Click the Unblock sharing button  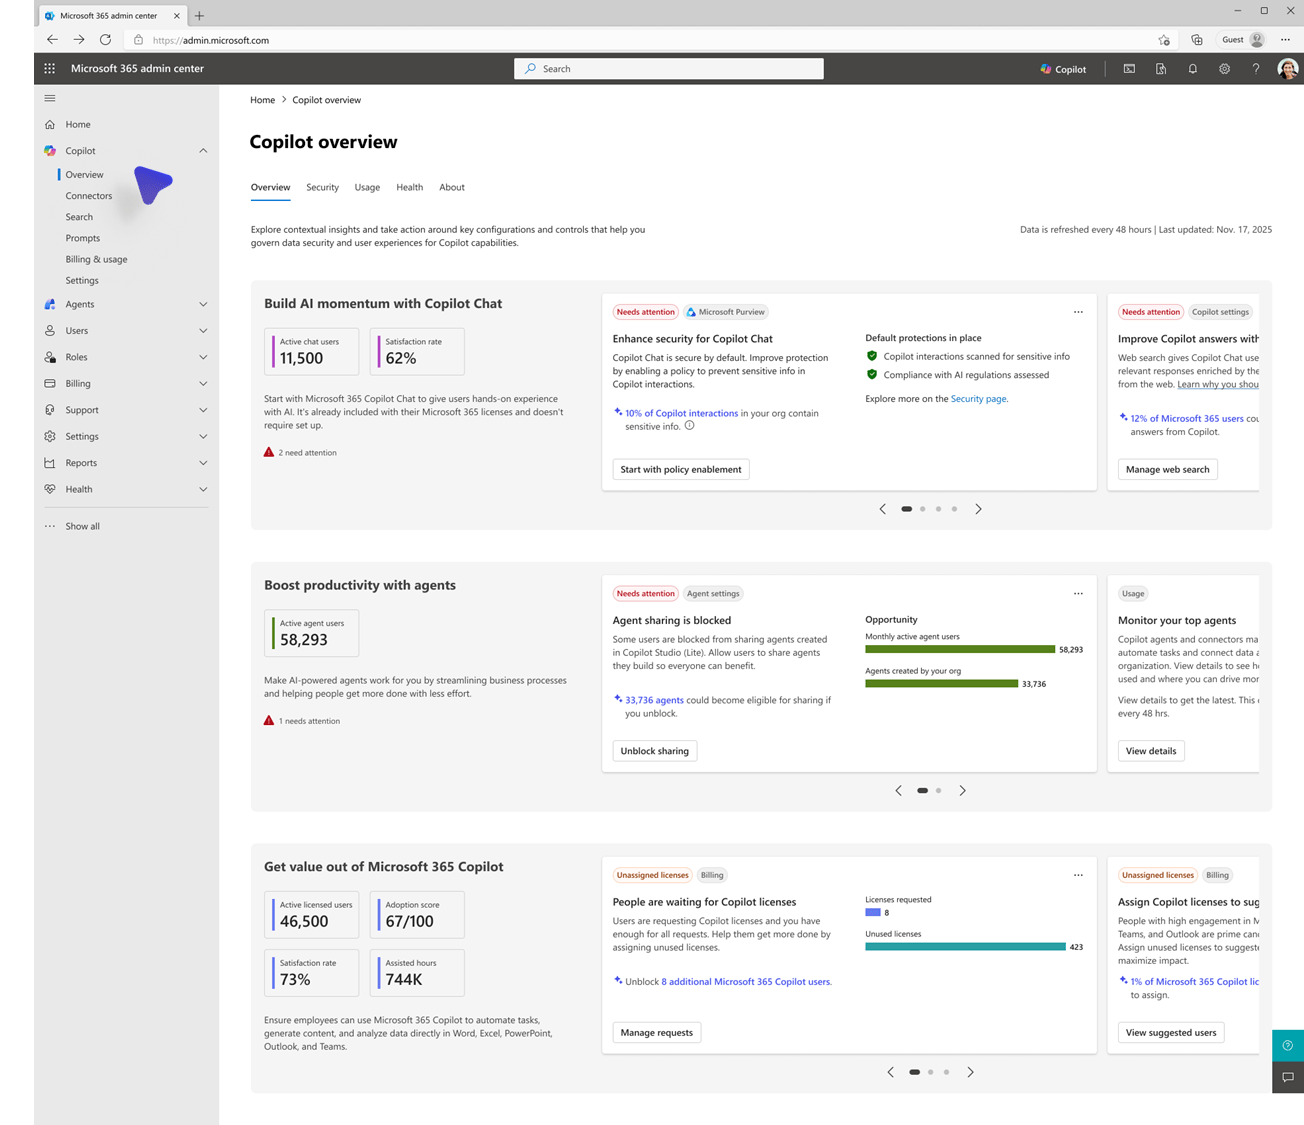click(x=654, y=751)
